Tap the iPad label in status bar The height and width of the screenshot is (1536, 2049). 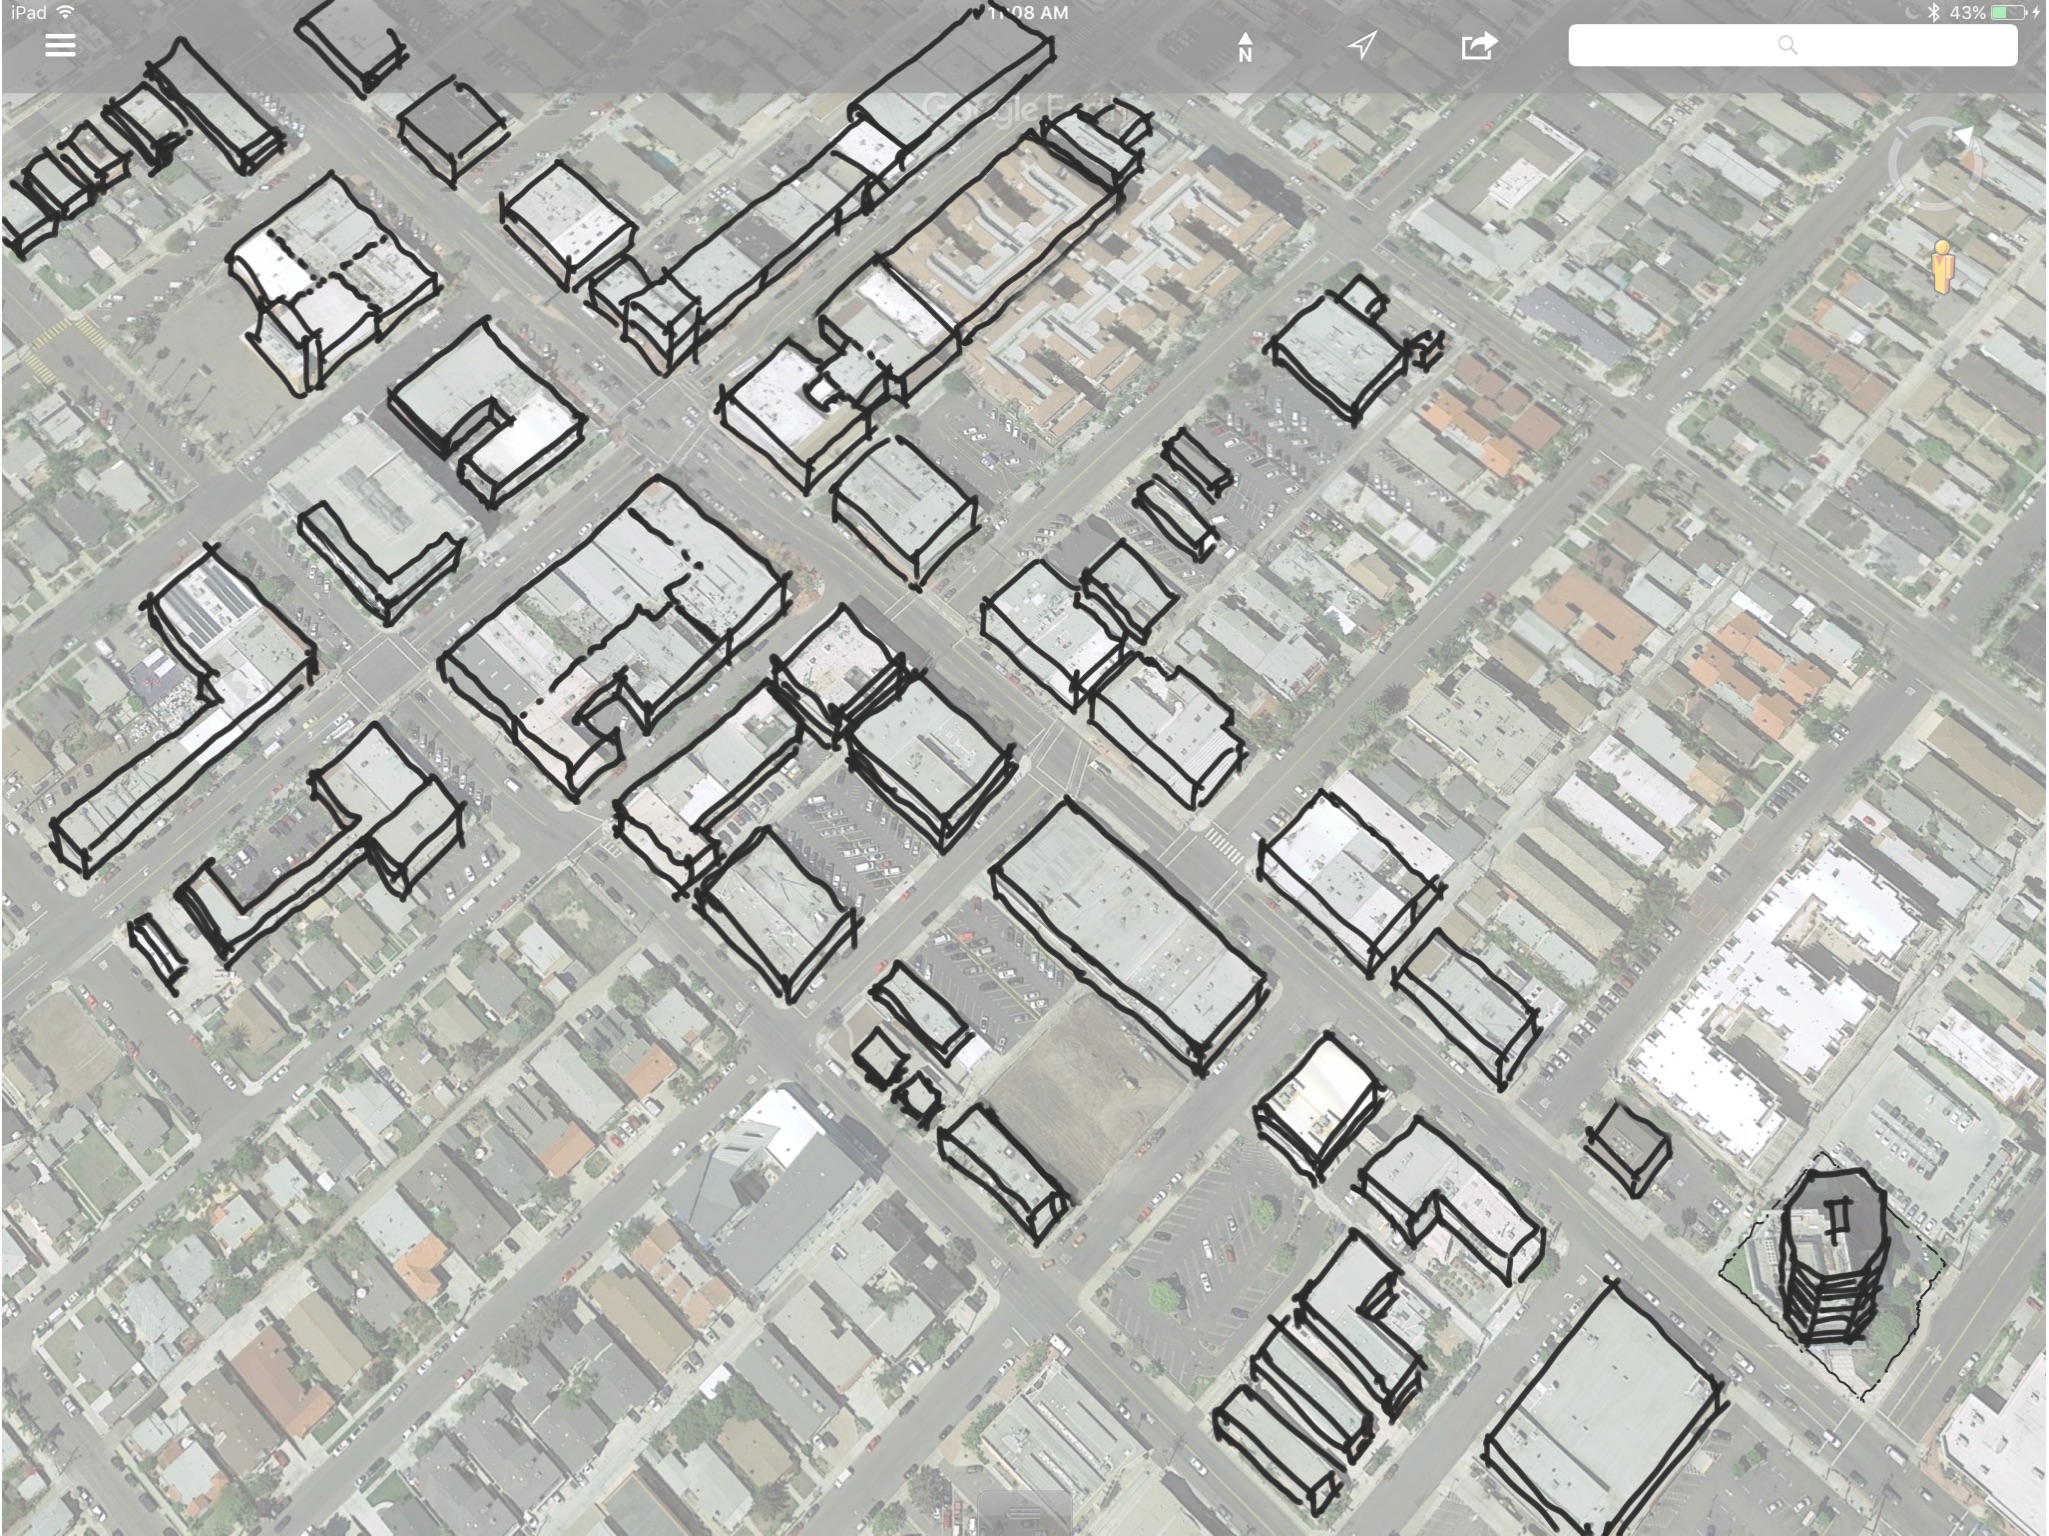[x=28, y=13]
